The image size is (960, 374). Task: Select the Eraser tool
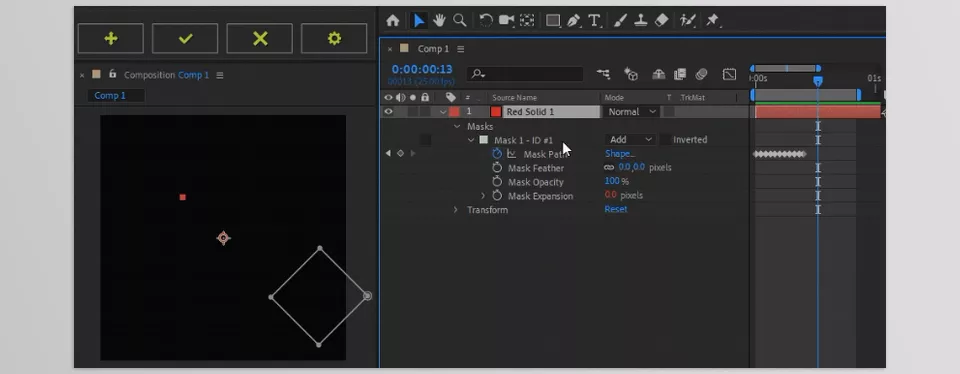pyautogui.click(x=661, y=21)
